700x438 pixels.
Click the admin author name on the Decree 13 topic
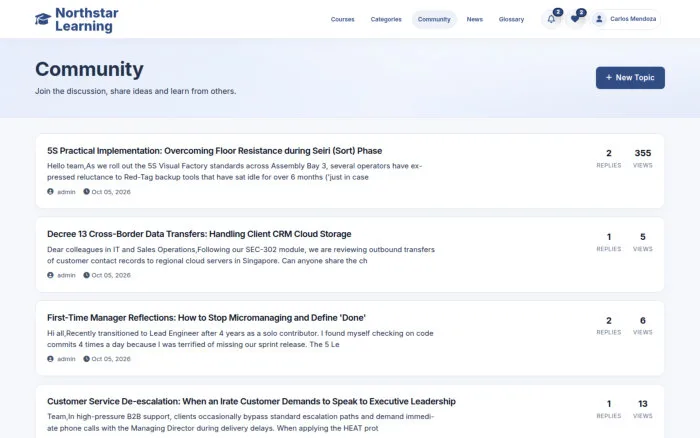[x=66, y=275]
